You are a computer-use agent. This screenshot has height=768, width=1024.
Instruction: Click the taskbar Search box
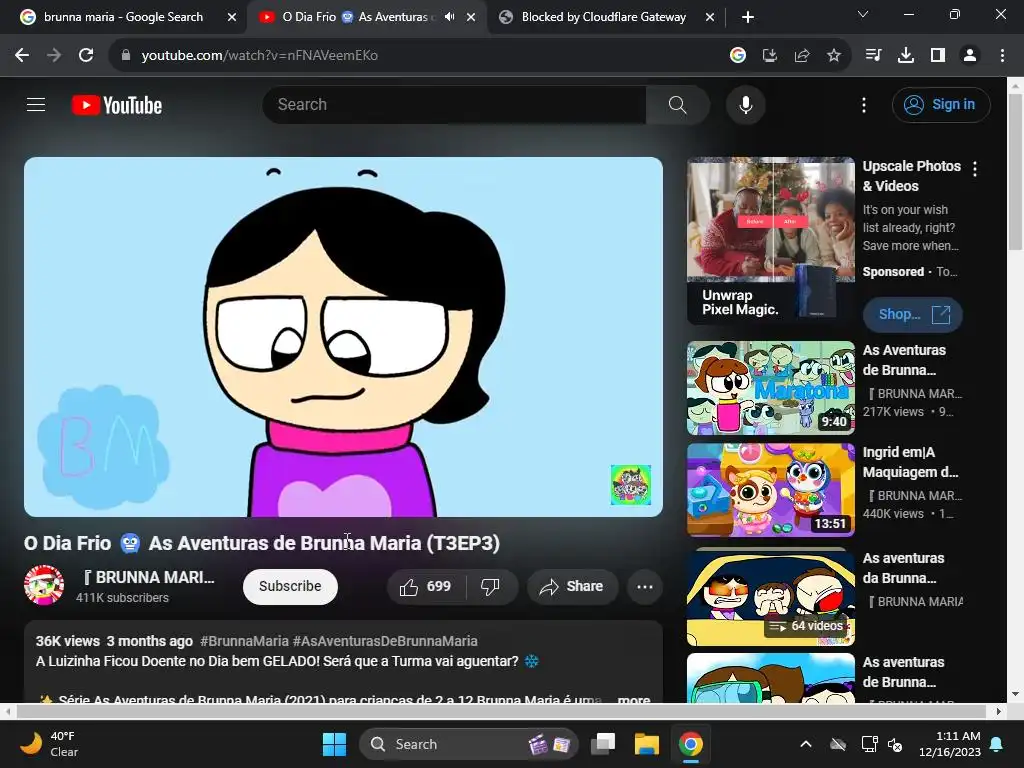click(469, 744)
